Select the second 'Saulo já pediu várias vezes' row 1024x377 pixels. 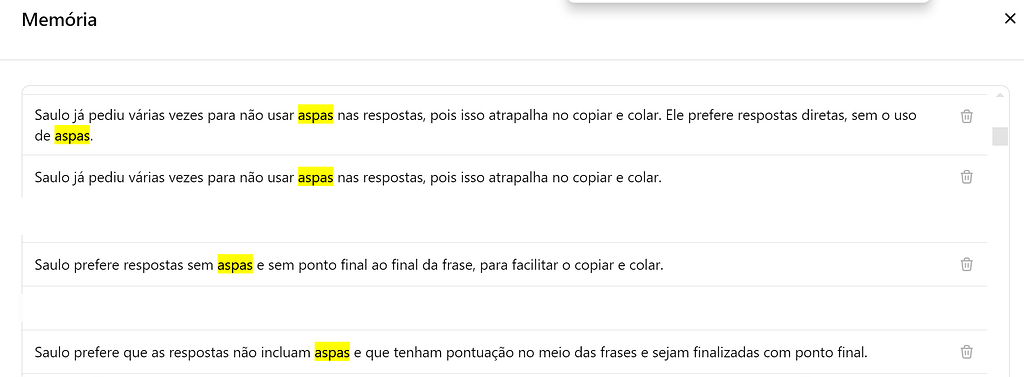coord(505,176)
